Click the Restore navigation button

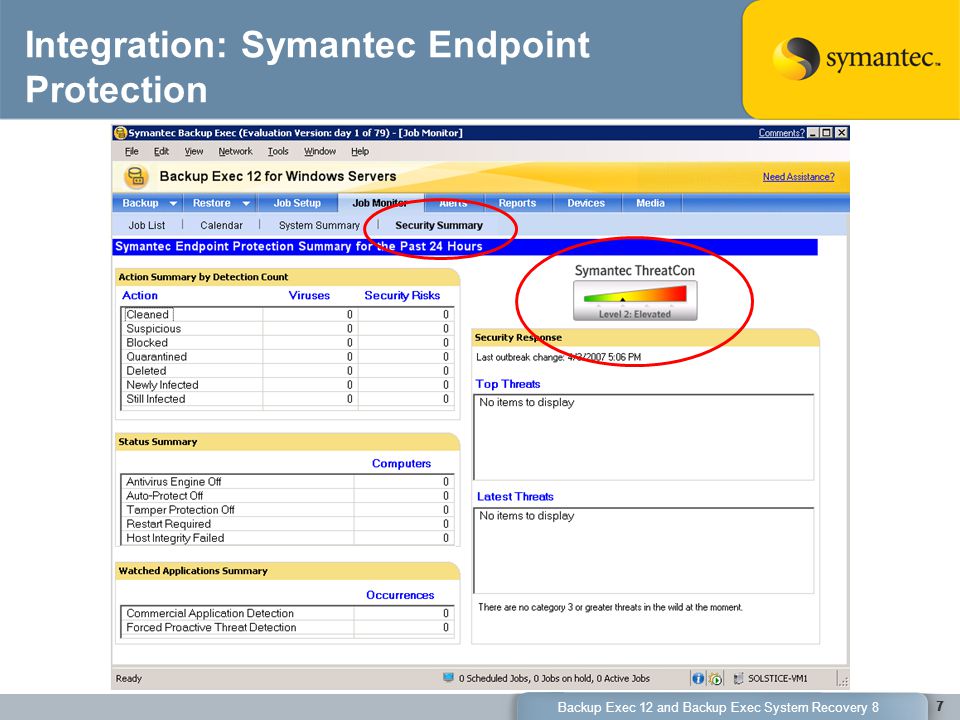(211, 203)
